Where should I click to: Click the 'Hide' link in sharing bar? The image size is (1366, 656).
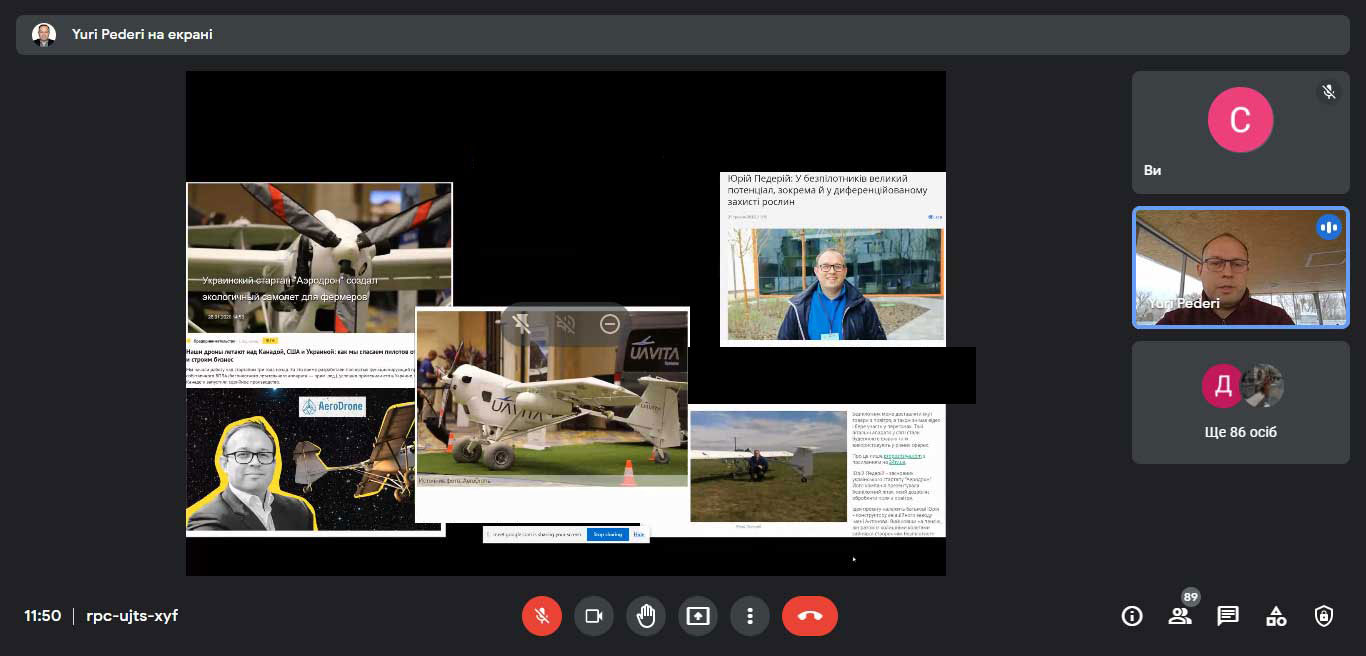(638, 534)
